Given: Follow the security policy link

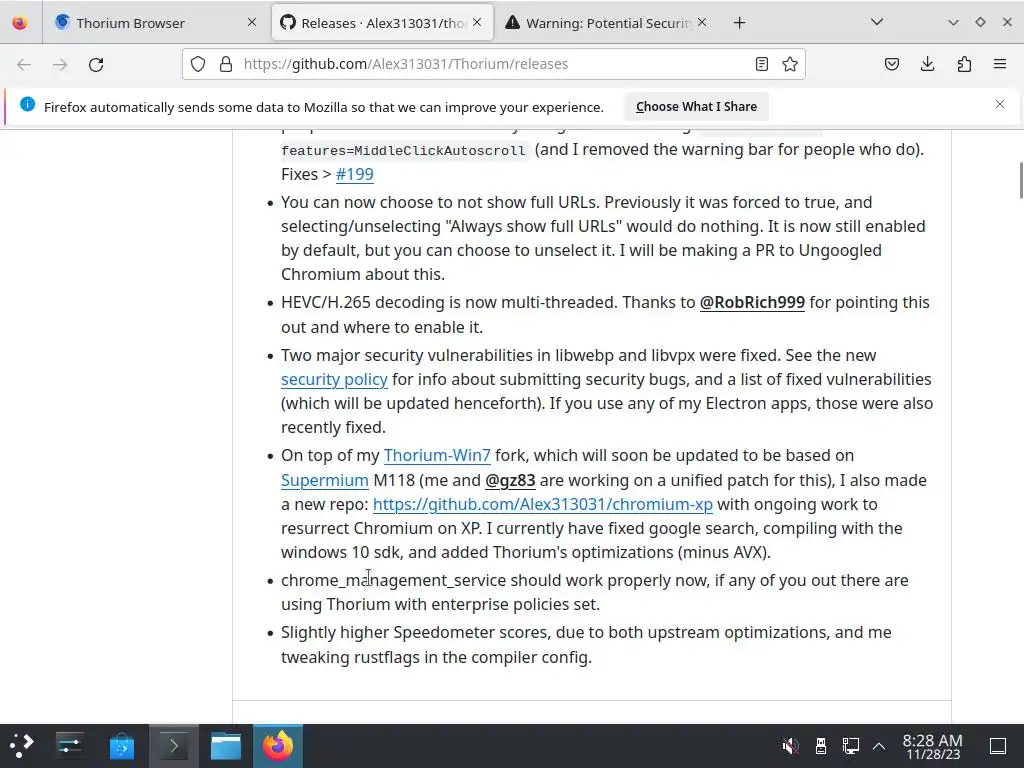Looking at the screenshot, I should pyautogui.click(x=334, y=379).
